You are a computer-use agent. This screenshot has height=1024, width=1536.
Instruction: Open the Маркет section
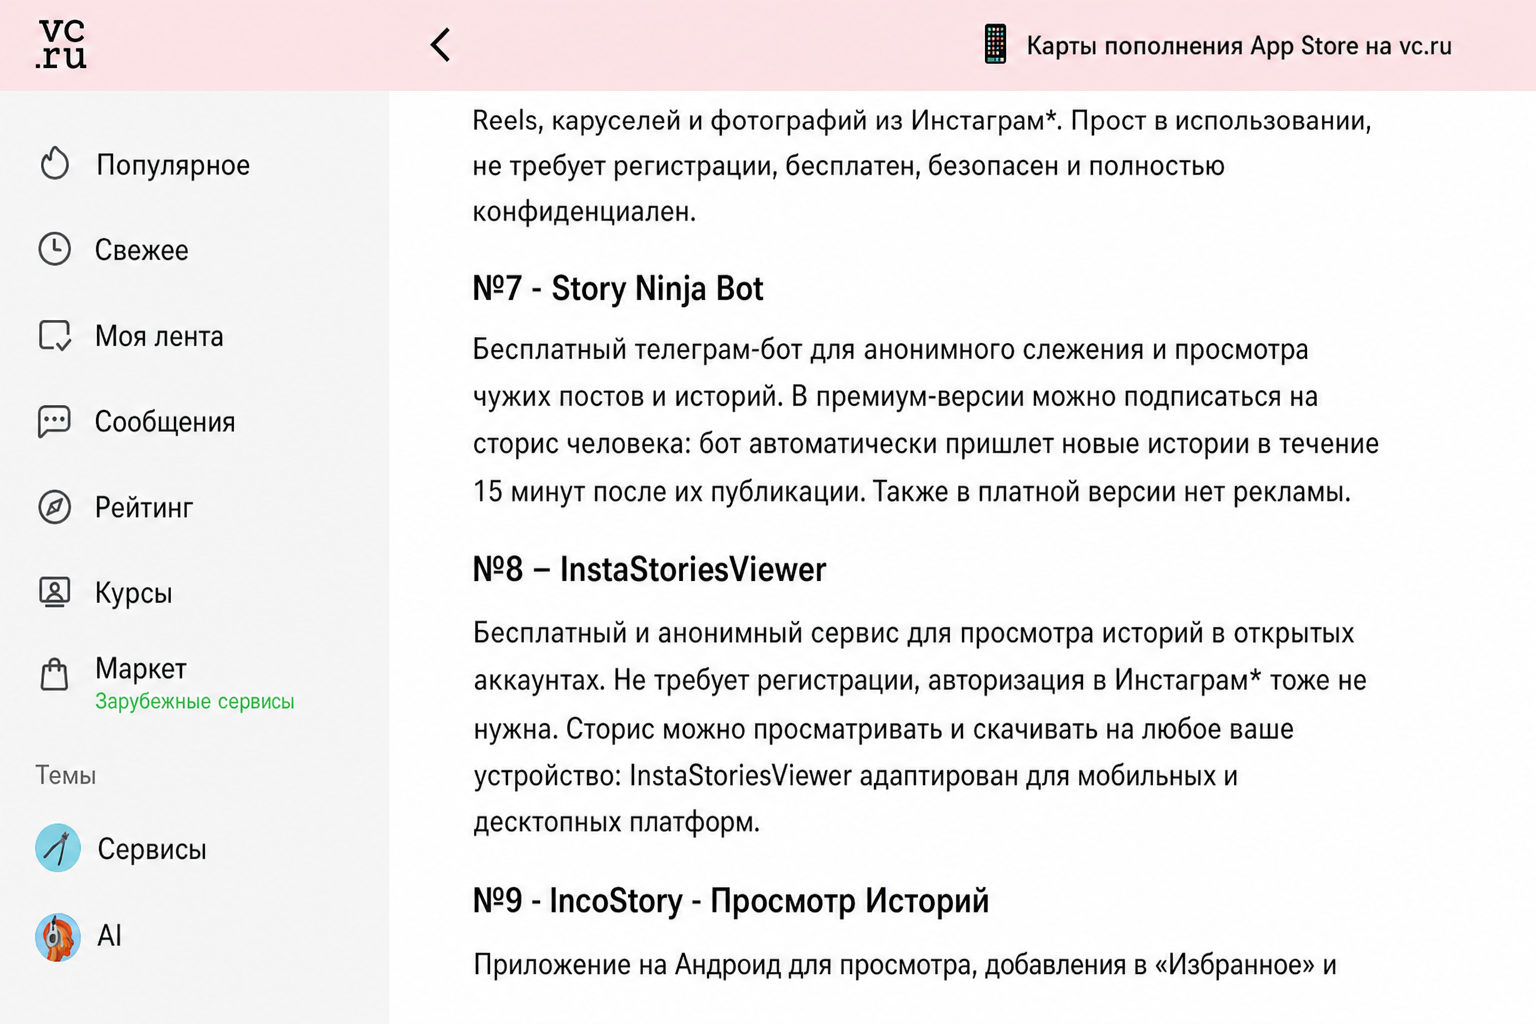coord(141,668)
